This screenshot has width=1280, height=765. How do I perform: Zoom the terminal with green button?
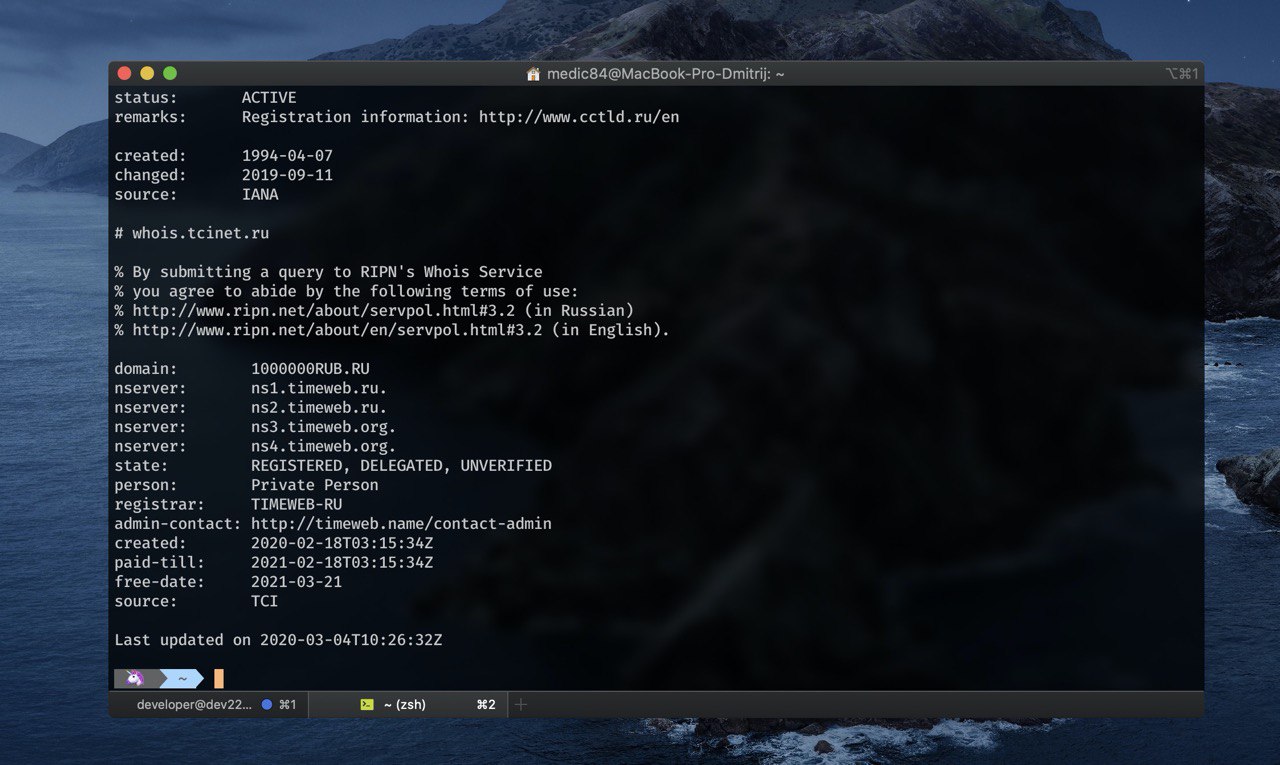click(x=170, y=73)
